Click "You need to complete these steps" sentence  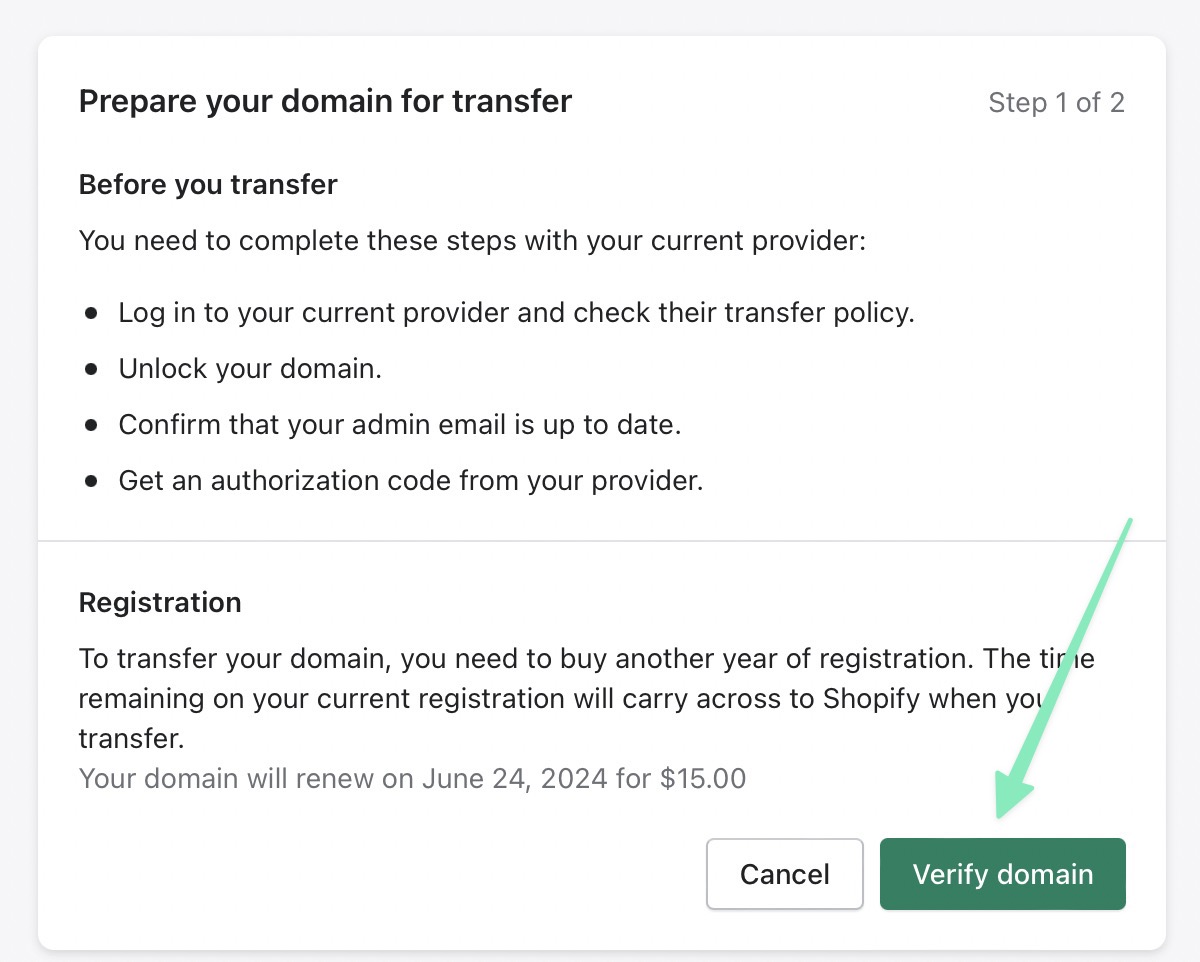(471, 241)
